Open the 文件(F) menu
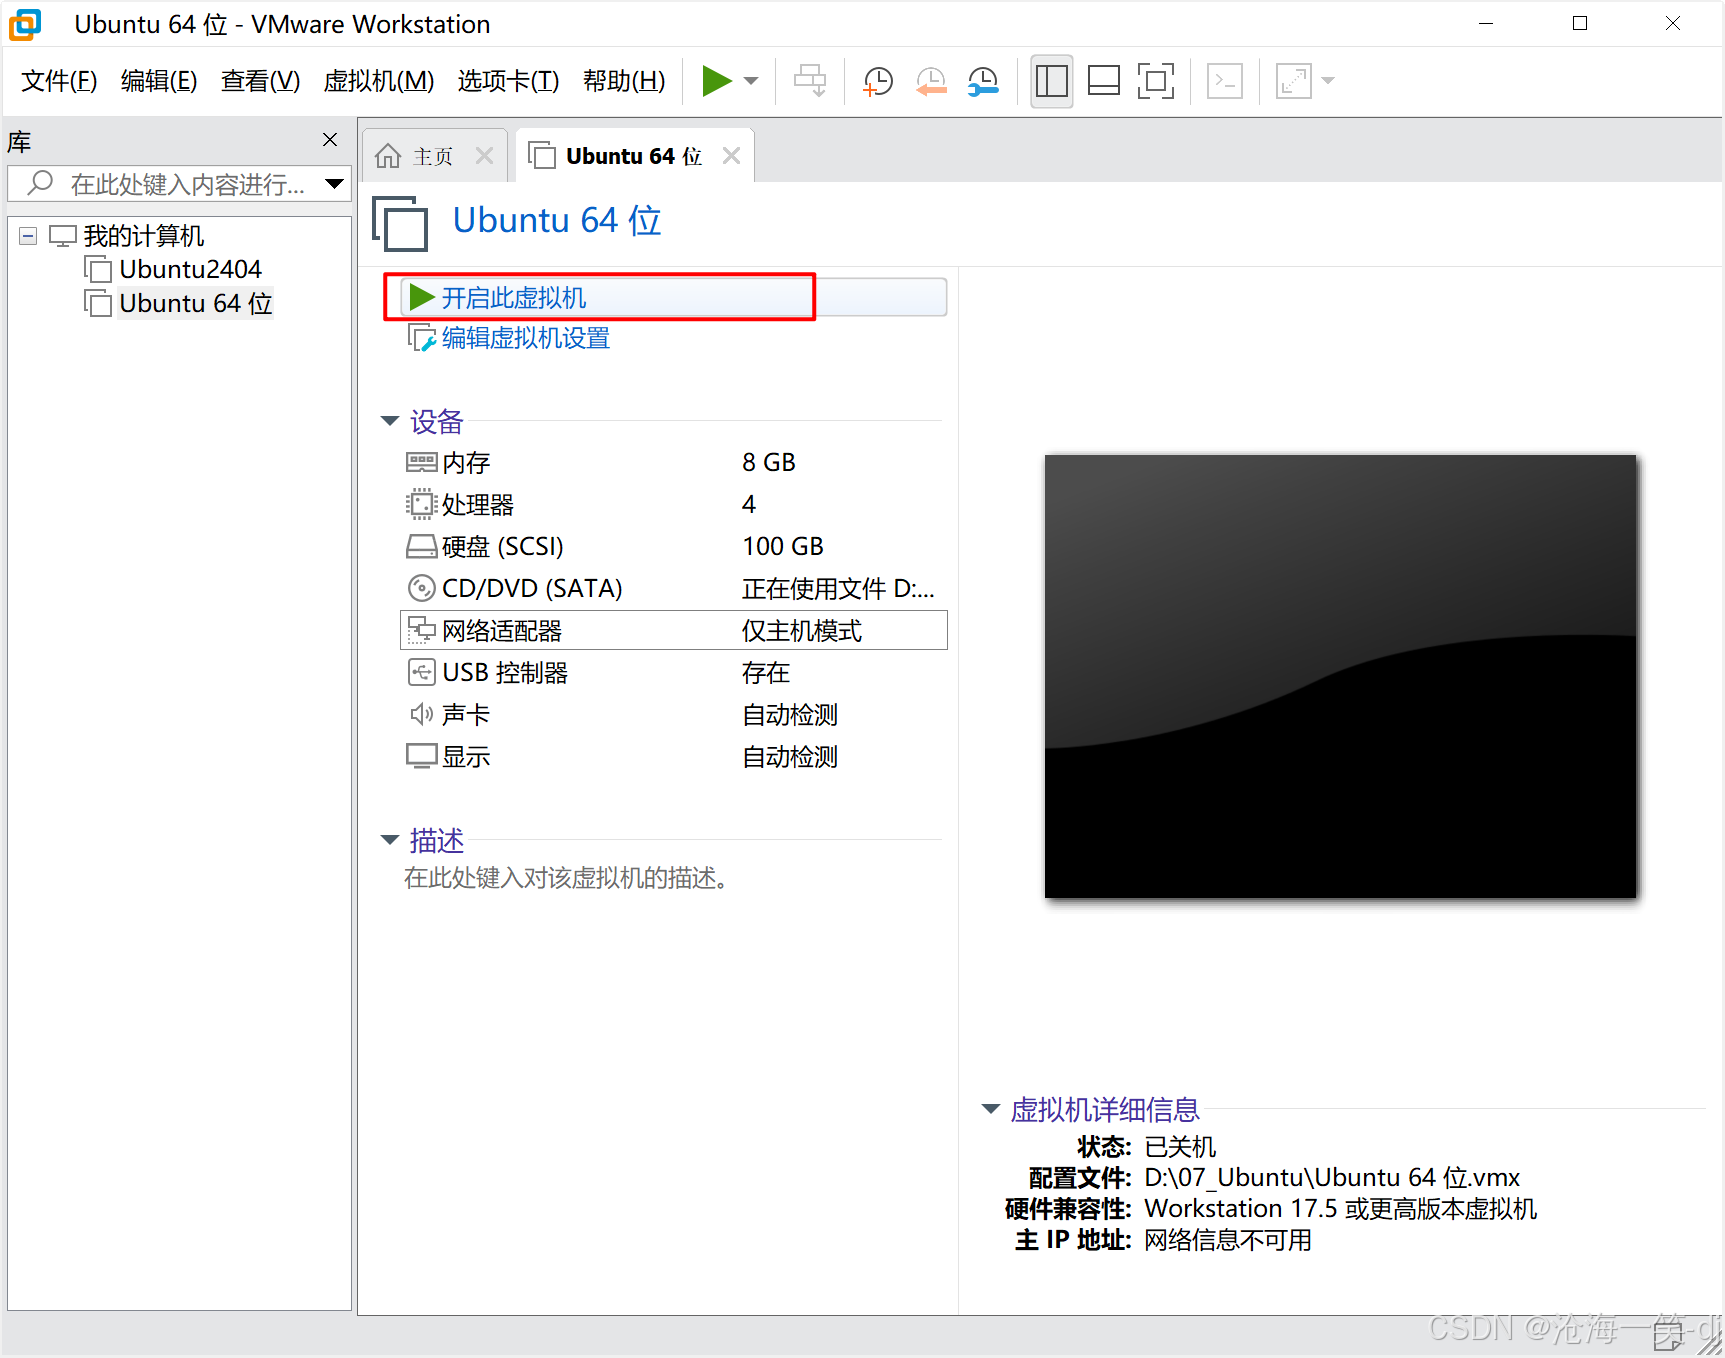 tap(59, 81)
